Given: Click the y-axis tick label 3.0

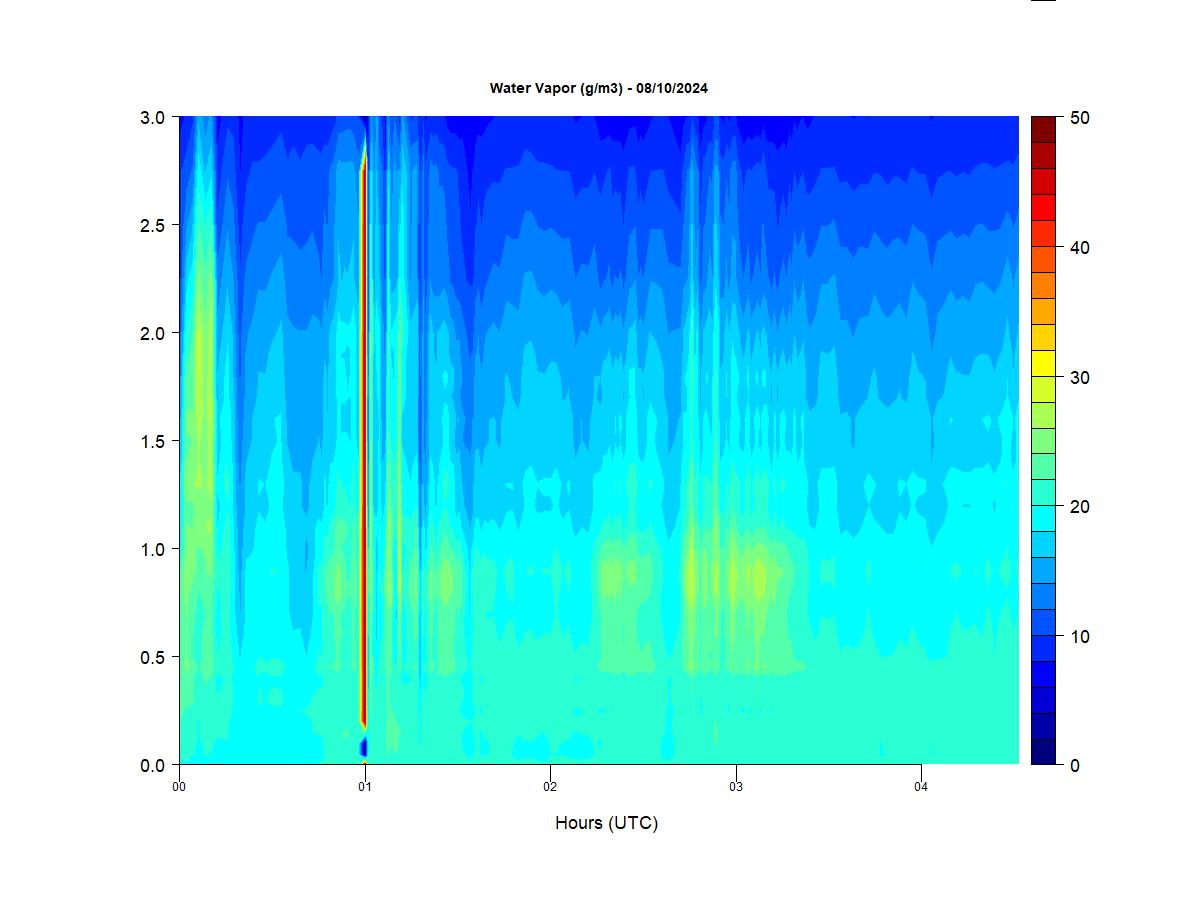Looking at the screenshot, I should pos(152,117).
